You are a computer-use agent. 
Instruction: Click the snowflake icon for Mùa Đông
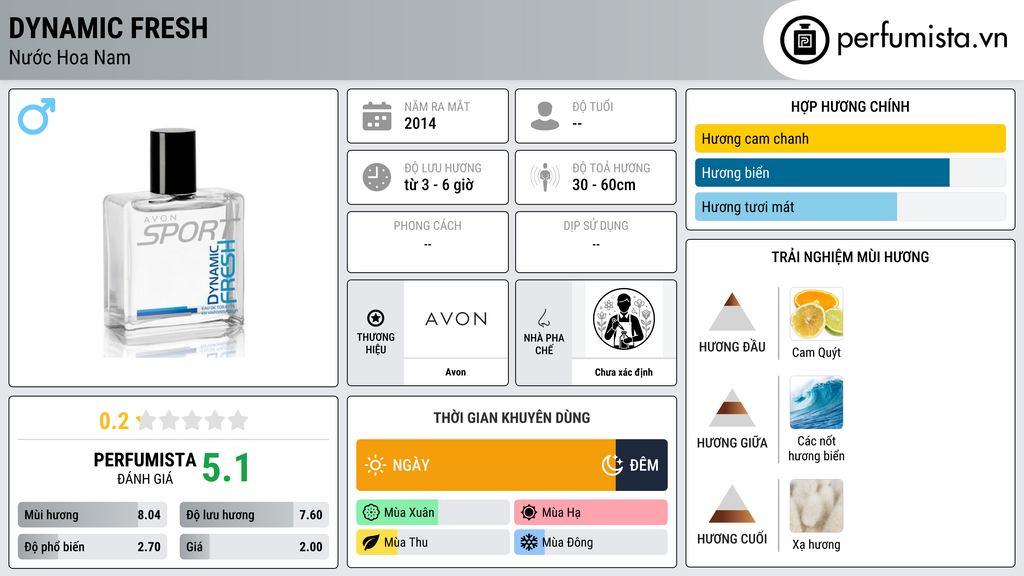529,542
